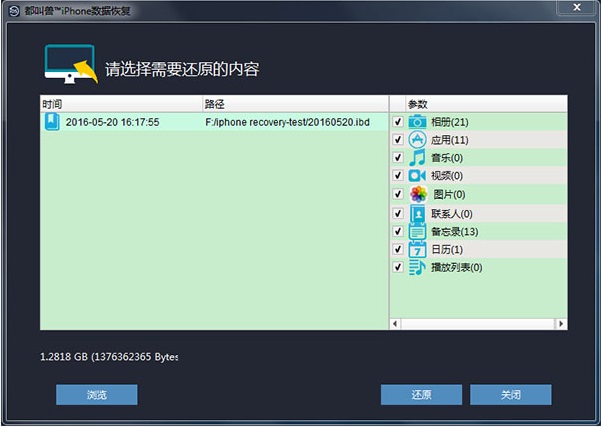This screenshot has height=427, width=601.
Task: Click the camera icon for 相册
Action: pyautogui.click(x=417, y=122)
